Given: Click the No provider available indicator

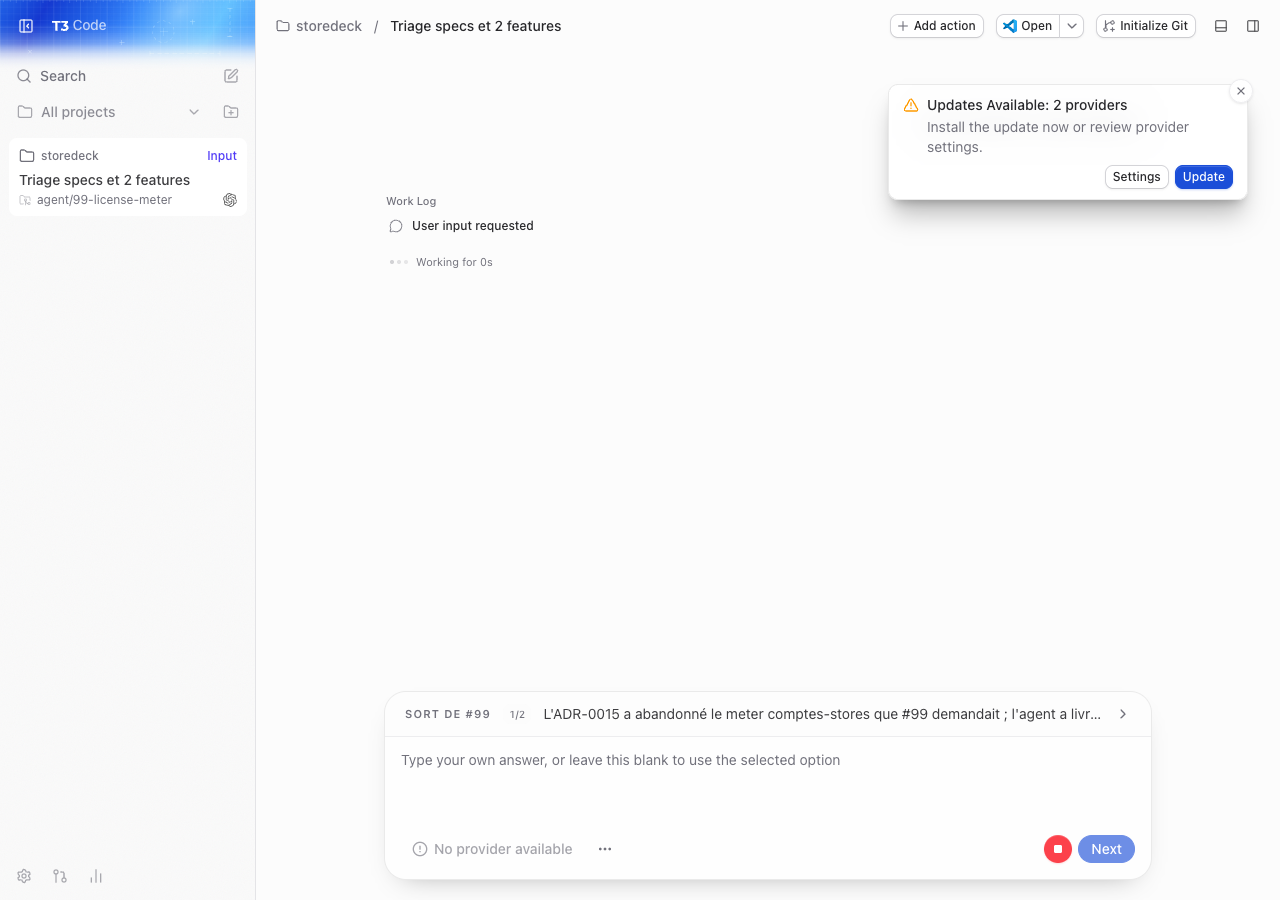Looking at the screenshot, I should tap(493, 849).
